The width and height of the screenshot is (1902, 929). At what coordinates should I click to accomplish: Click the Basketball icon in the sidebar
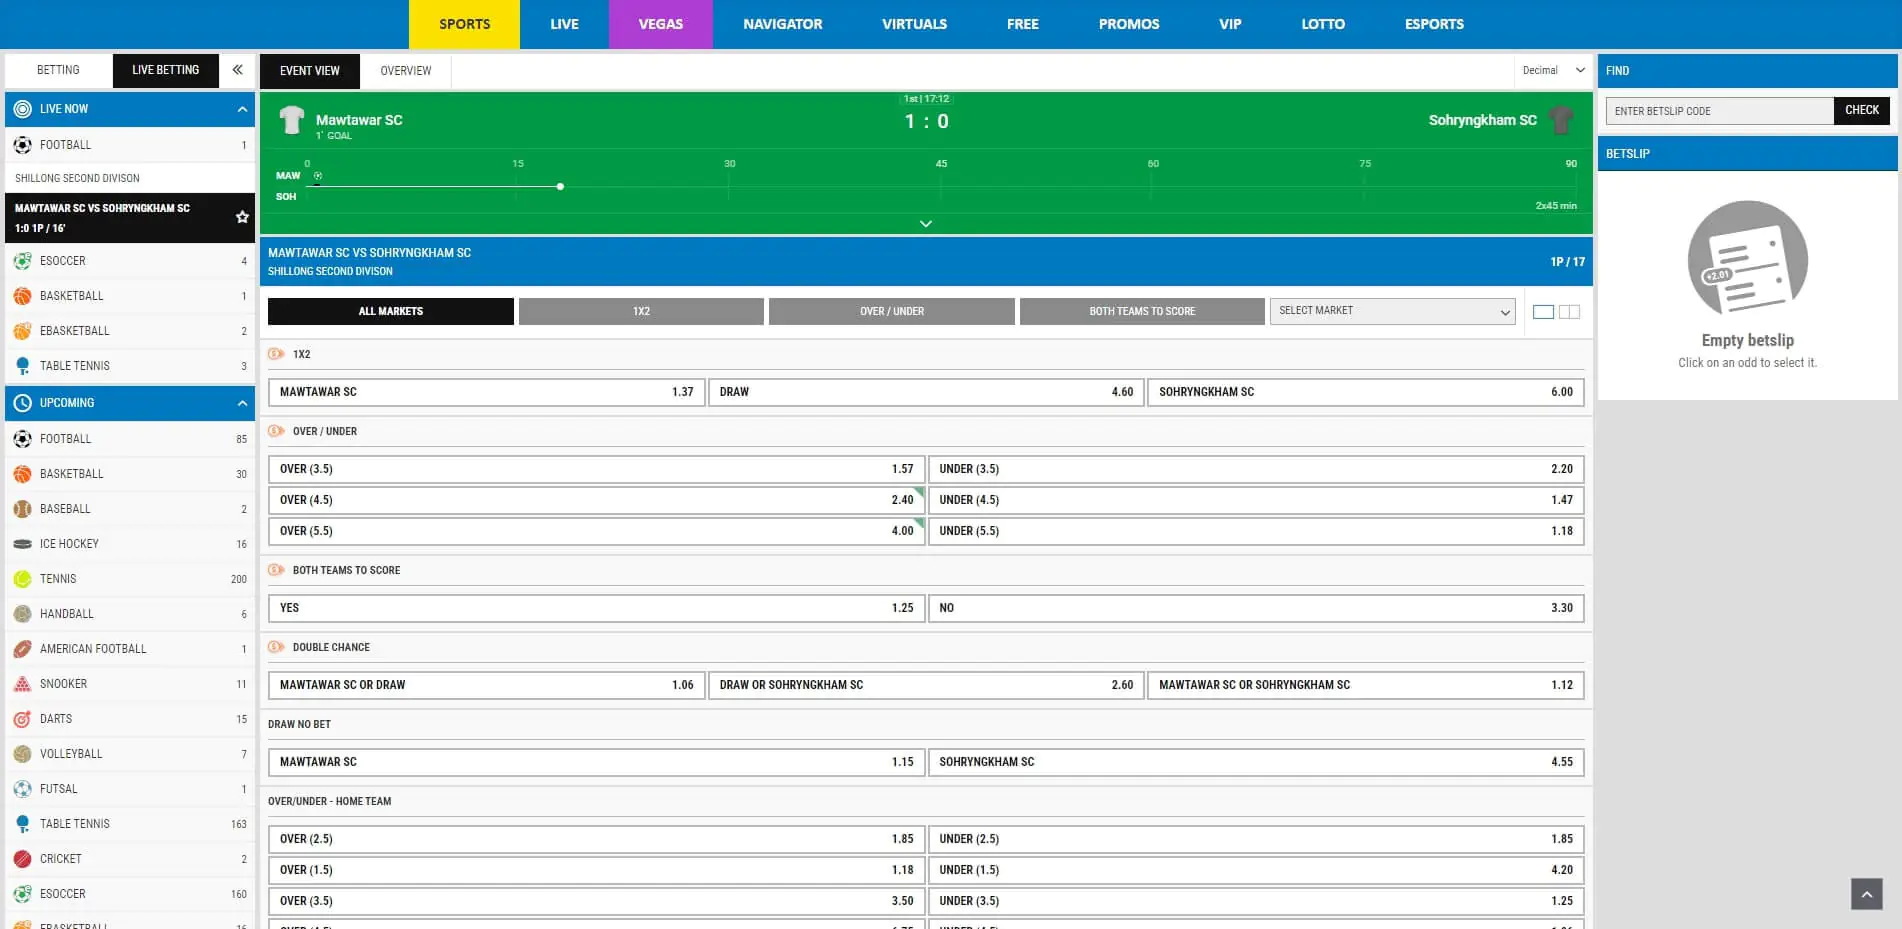coord(22,296)
